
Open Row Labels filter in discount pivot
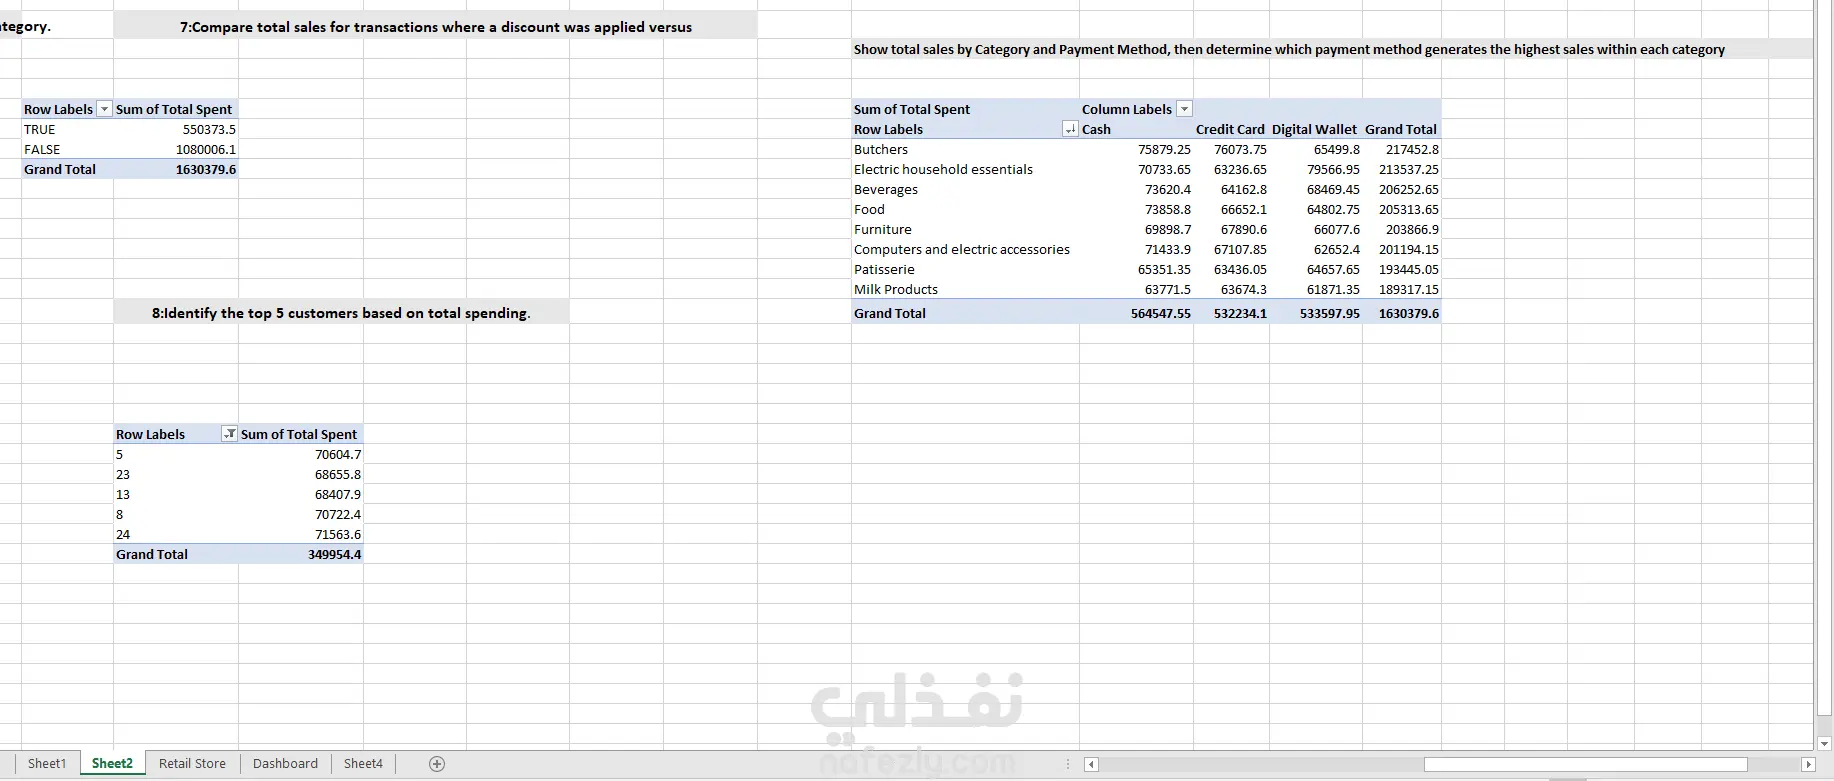(x=104, y=109)
